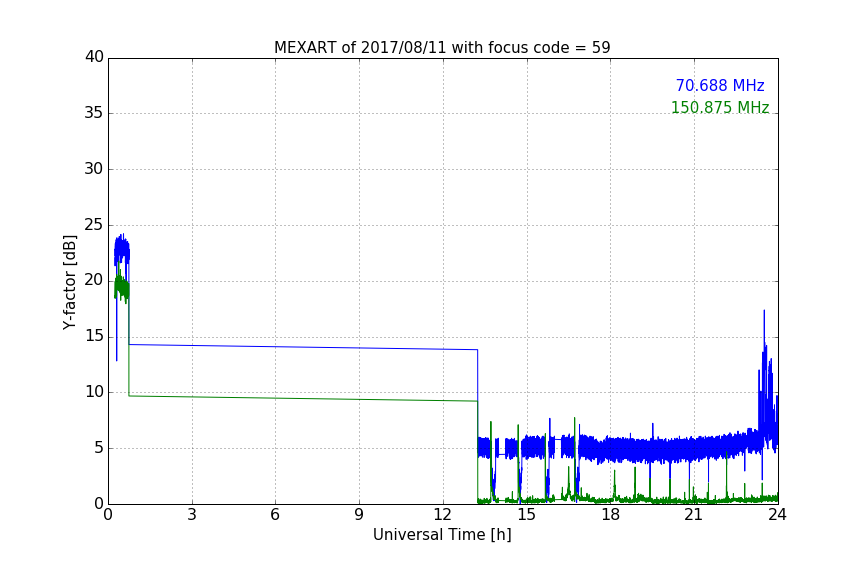Screen dimensions: 864x576
Task: Click the y-axis tick label "40"
Action: (94, 57)
